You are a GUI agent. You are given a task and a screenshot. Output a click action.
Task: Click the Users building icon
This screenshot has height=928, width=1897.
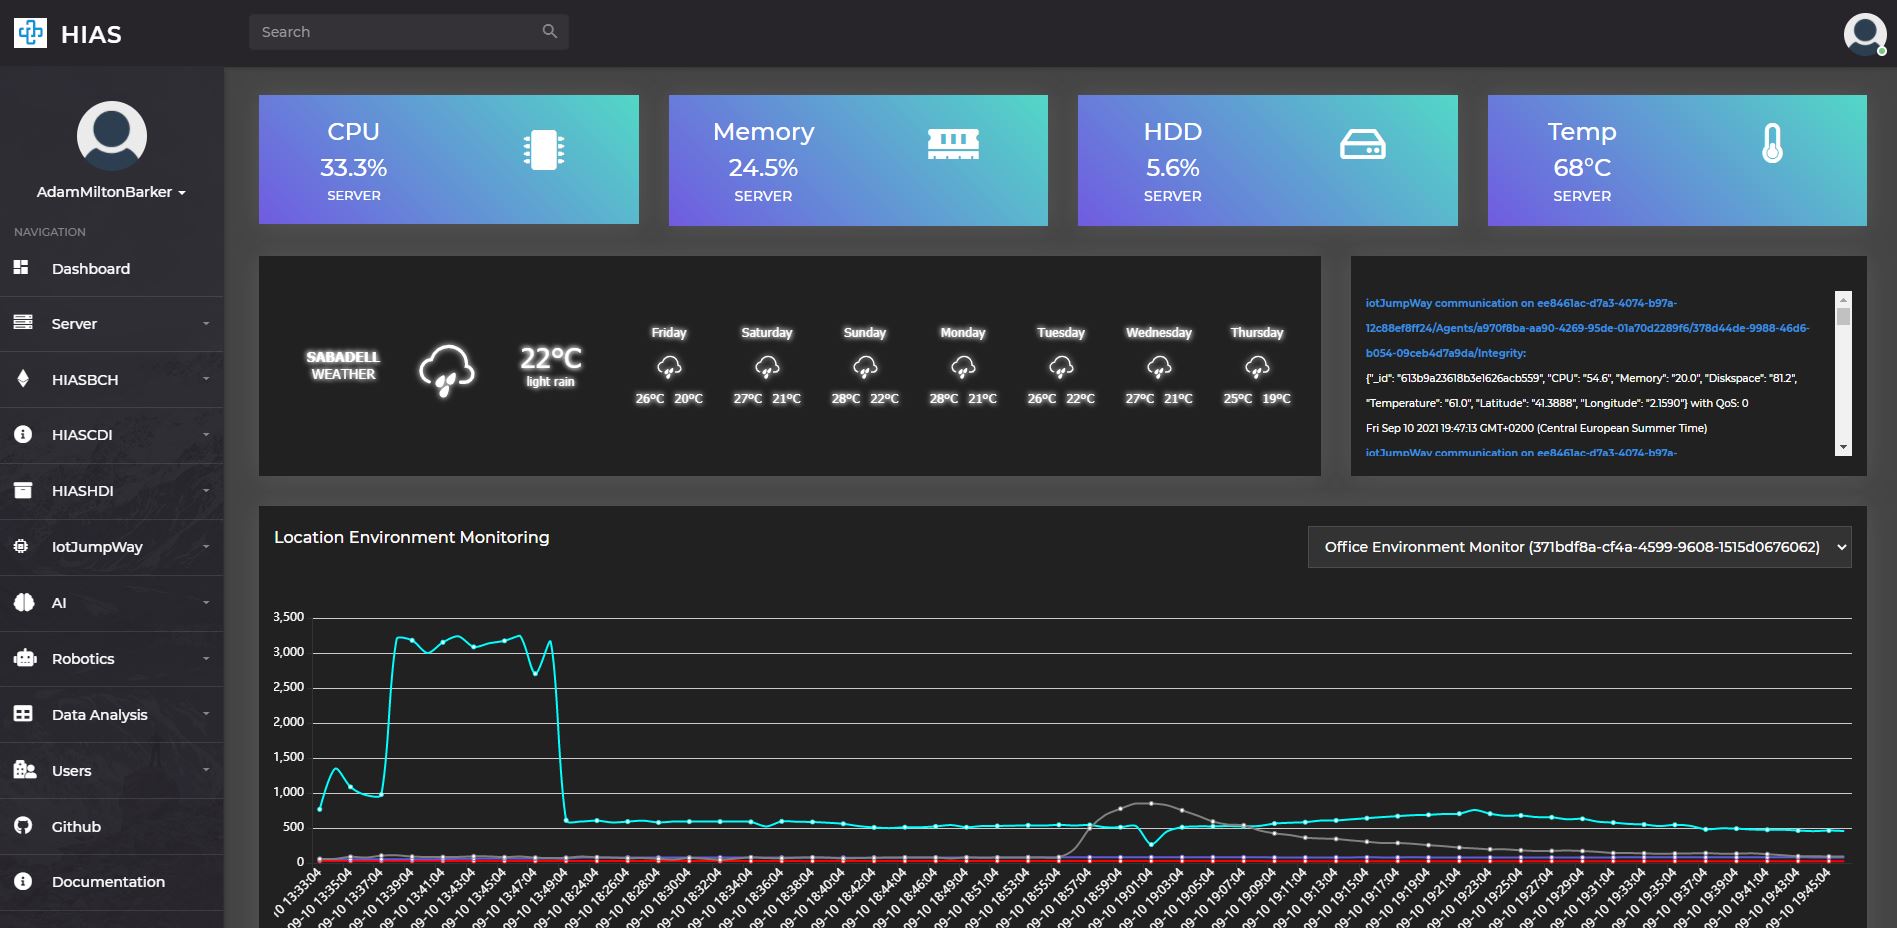pos(24,769)
